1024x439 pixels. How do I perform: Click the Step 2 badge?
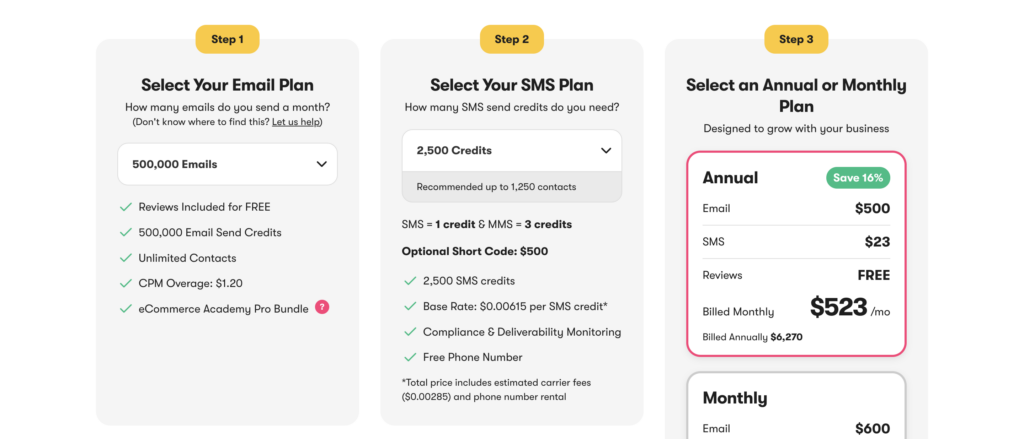point(512,39)
